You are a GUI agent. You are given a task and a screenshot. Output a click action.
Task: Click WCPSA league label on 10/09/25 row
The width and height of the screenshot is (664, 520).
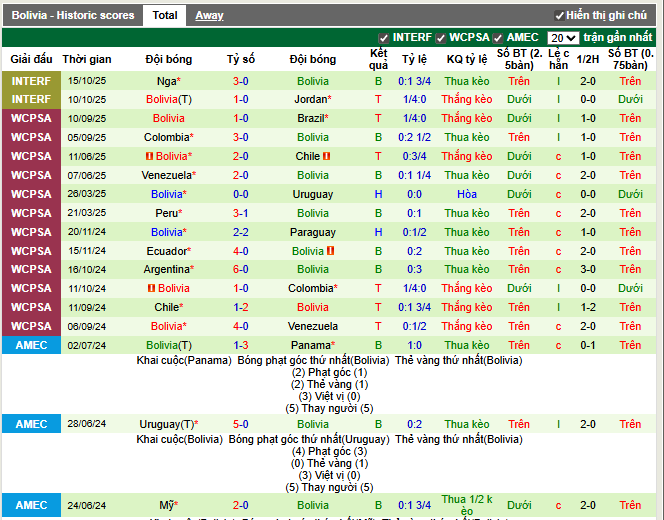(x=31, y=118)
